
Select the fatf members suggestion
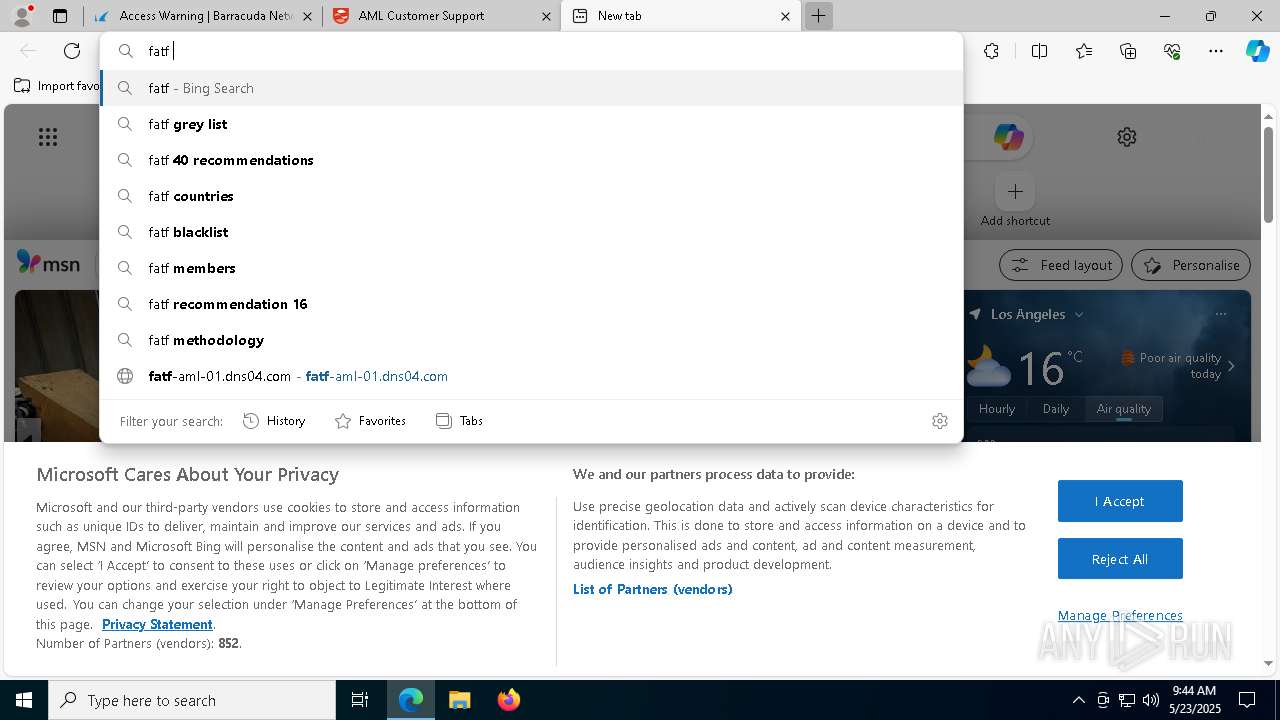[531, 268]
